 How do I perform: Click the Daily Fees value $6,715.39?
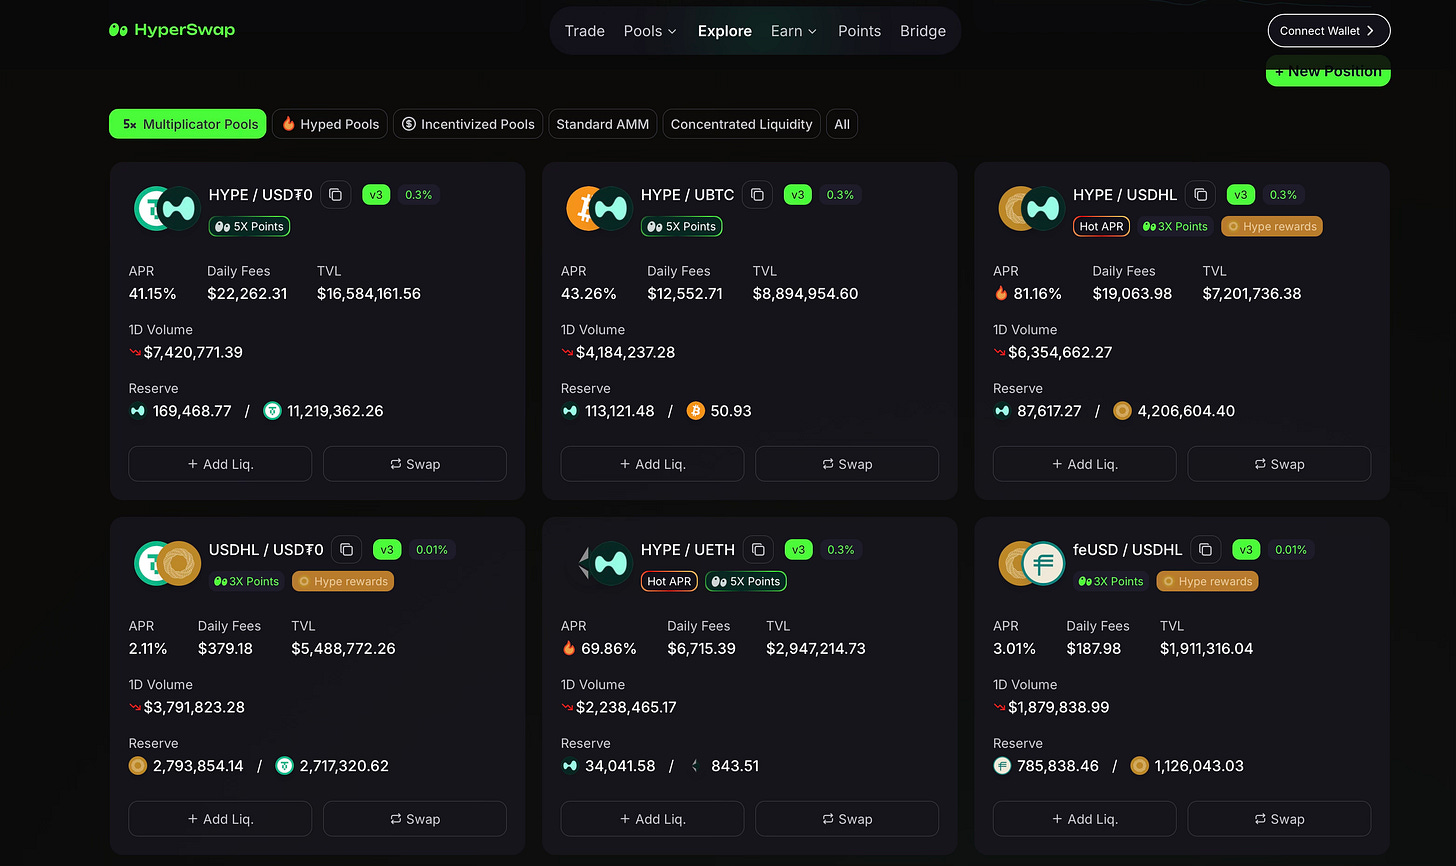[702, 649]
